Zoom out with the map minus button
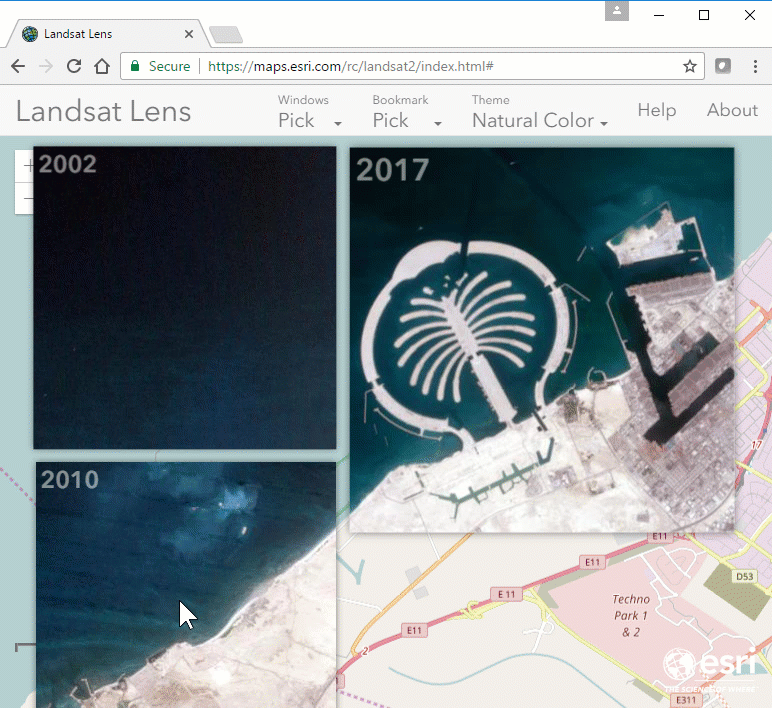Screen dimensions: 772x708 click(x=24, y=198)
